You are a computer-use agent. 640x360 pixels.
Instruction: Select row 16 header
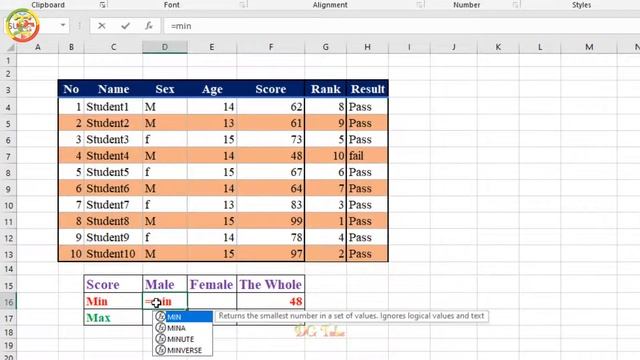[8, 302]
